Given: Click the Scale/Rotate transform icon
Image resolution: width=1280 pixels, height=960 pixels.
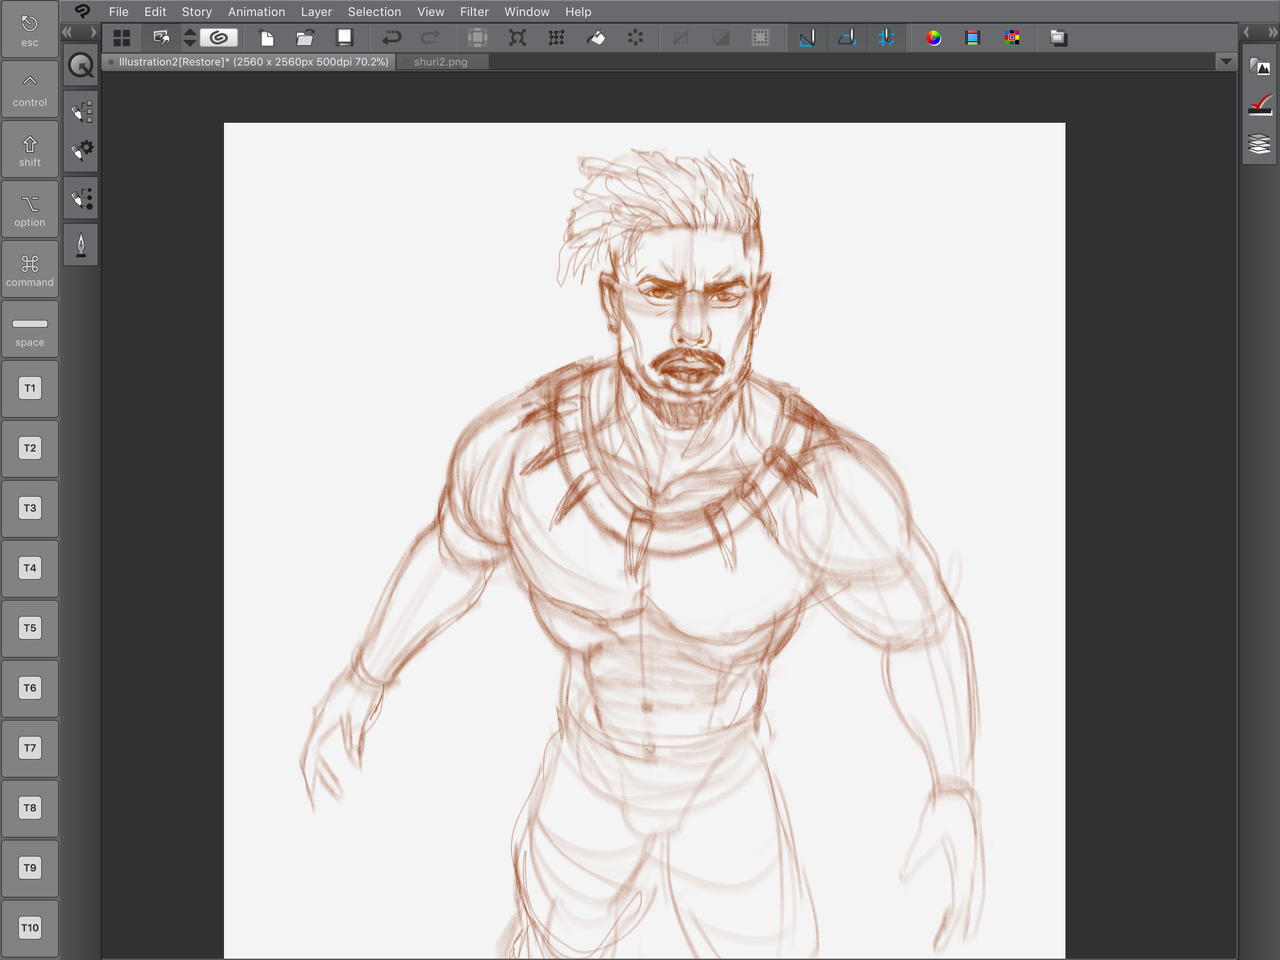Looking at the screenshot, I should pyautogui.click(x=517, y=38).
